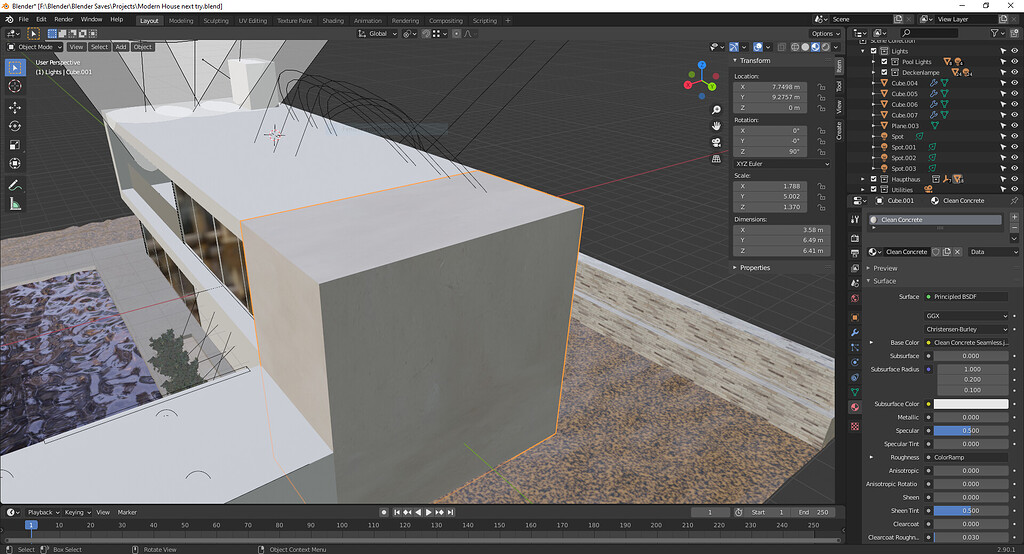The width and height of the screenshot is (1024, 554).
Task: Open the GGX distribution dropdown
Action: point(967,316)
